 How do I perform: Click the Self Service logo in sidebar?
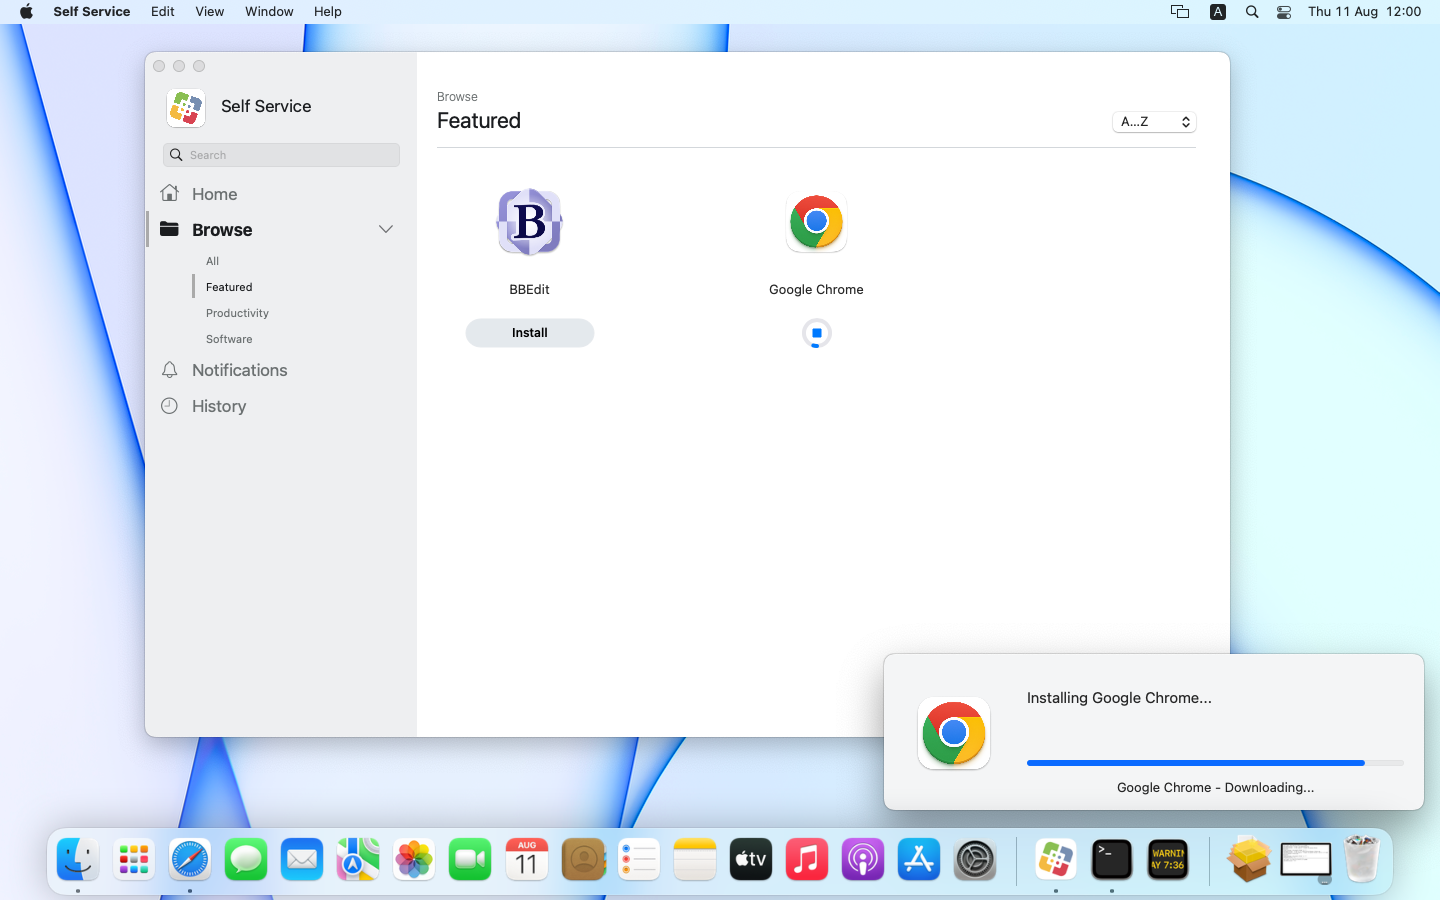[x=186, y=107]
